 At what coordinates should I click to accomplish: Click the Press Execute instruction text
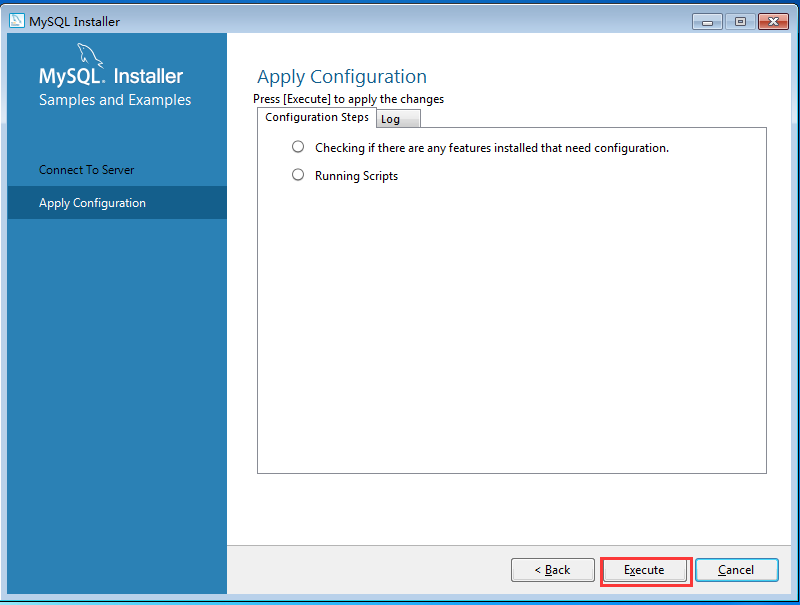click(x=348, y=99)
